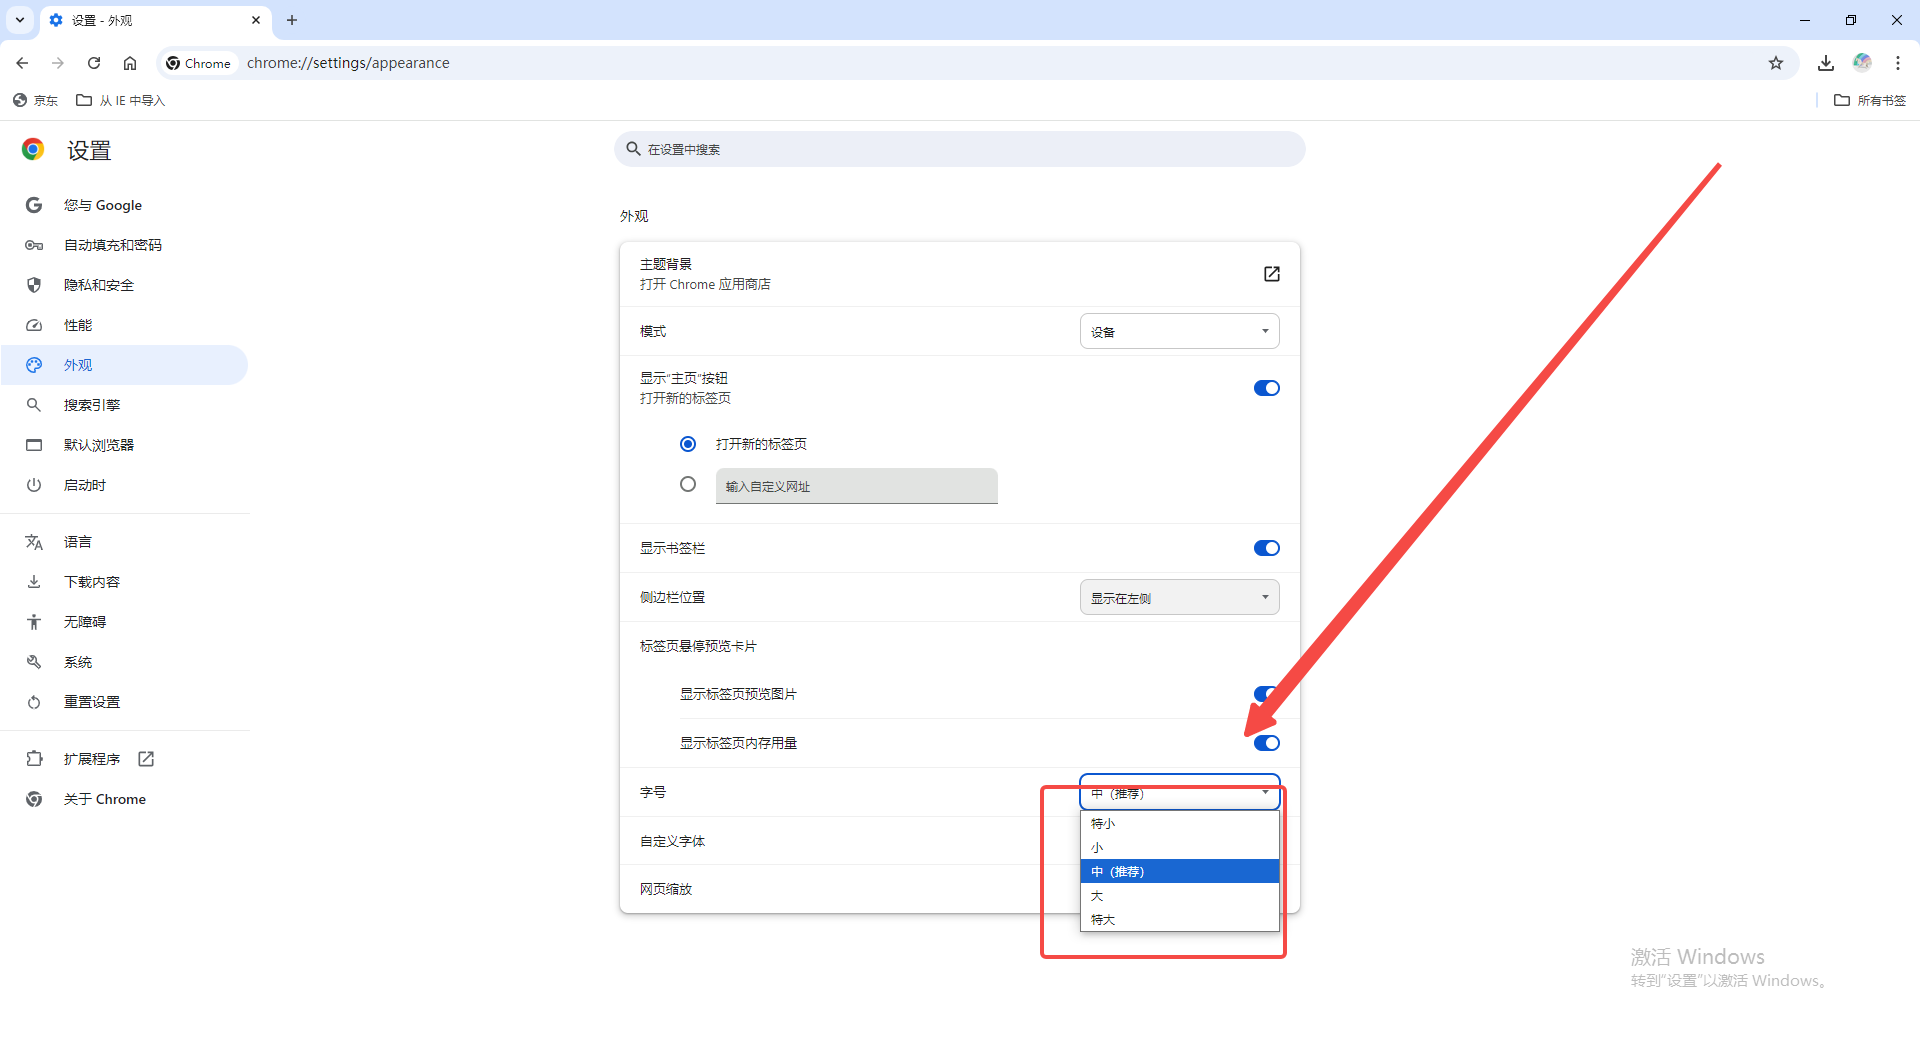Choose 小 in the font size list
The width and height of the screenshot is (1920, 1040).
[1180, 847]
